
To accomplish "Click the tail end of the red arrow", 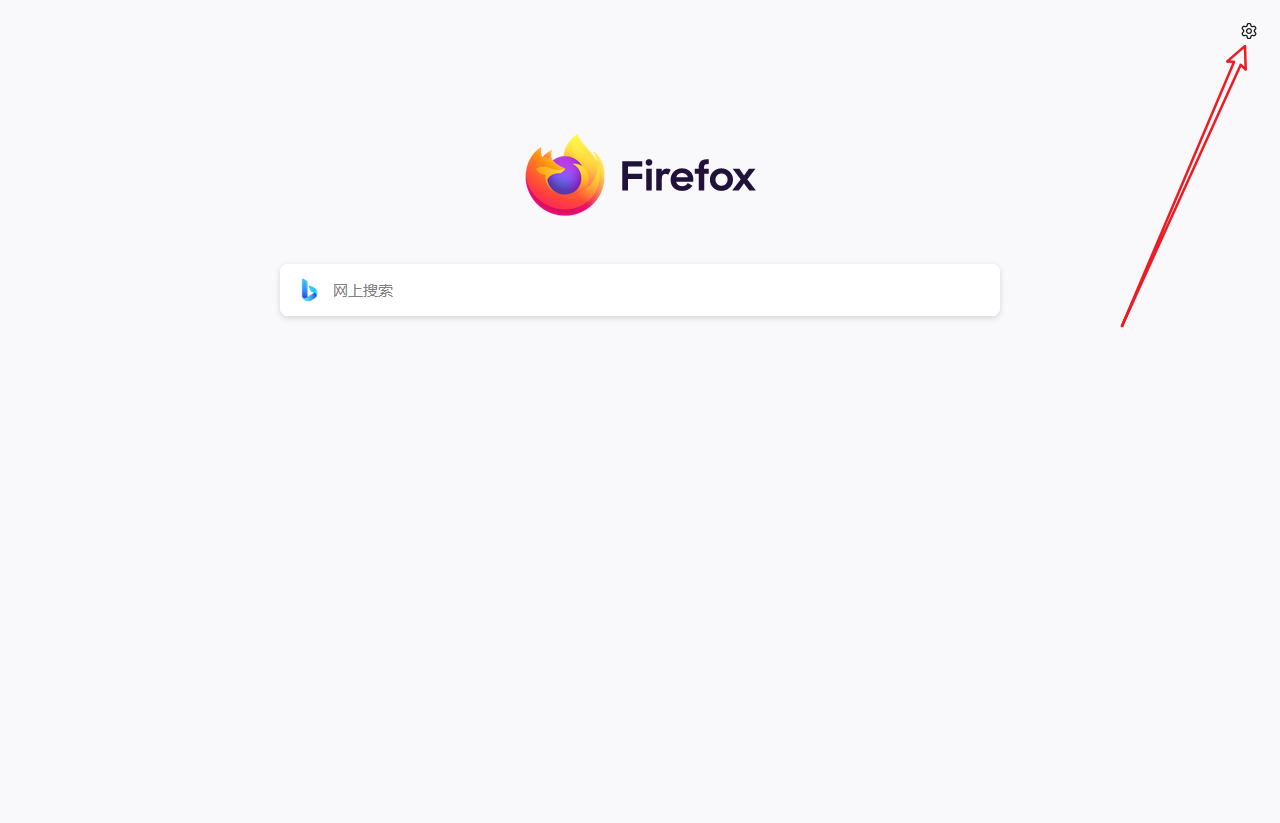I will click(1124, 322).
